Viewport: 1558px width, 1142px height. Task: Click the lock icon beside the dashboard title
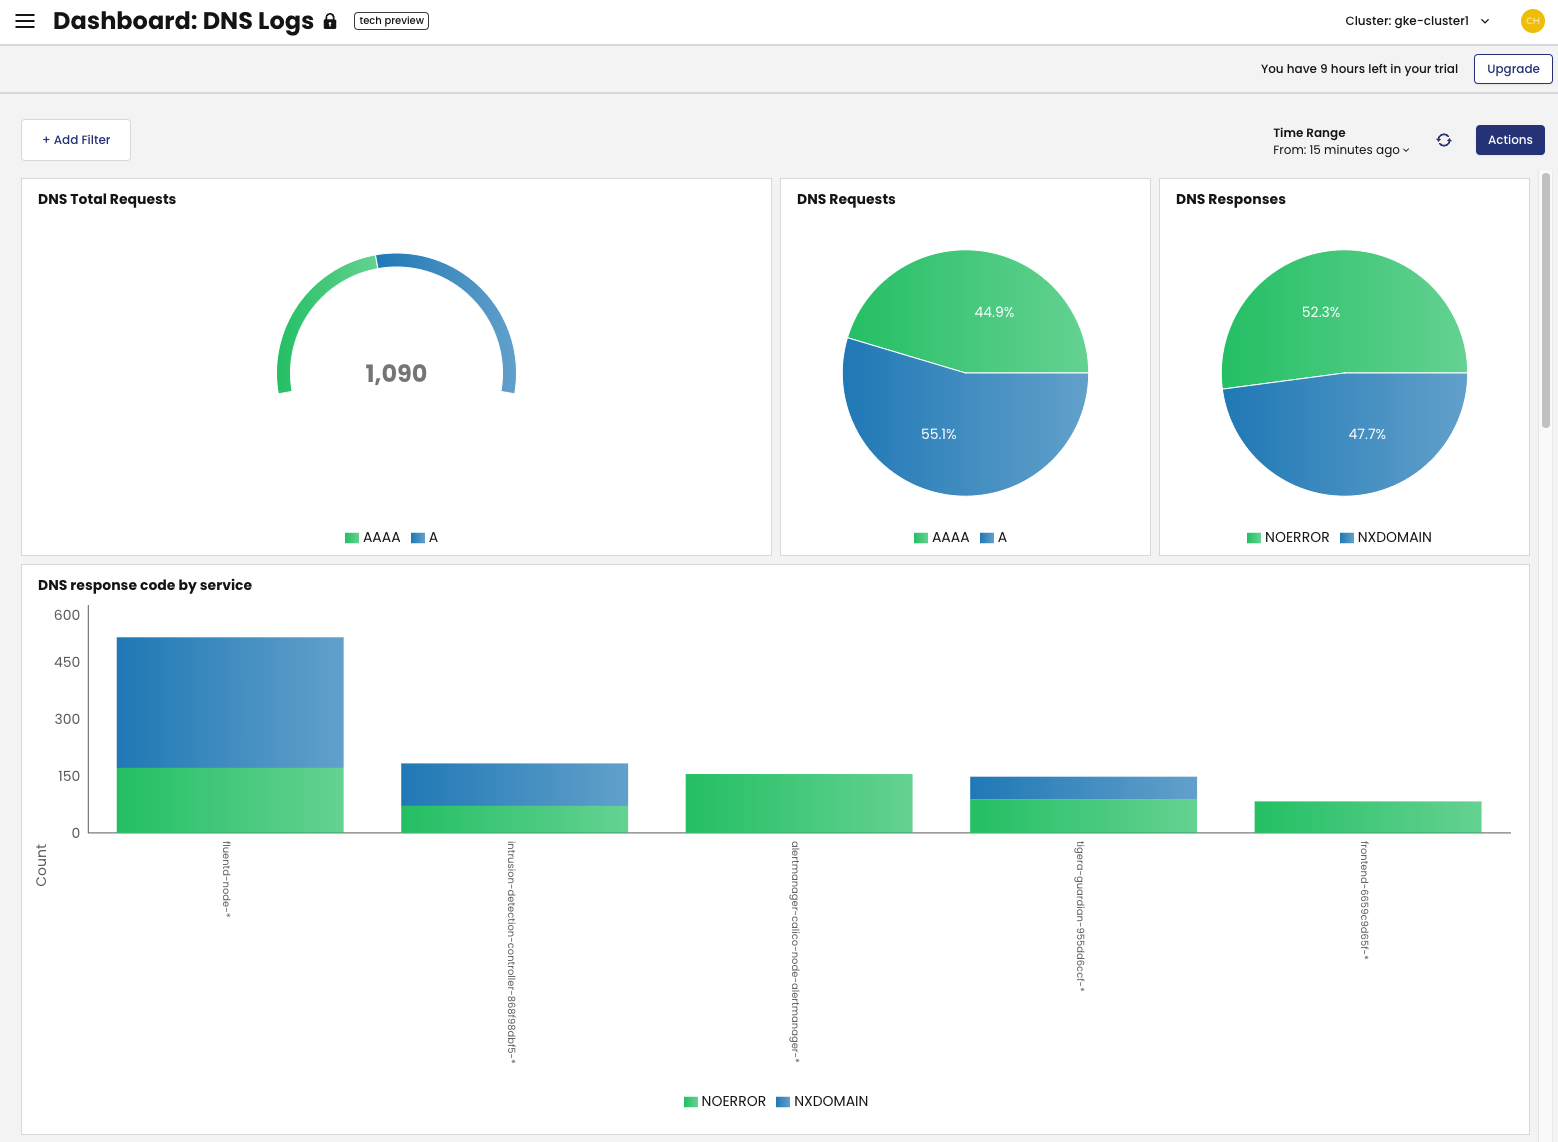pyautogui.click(x=330, y=21)
